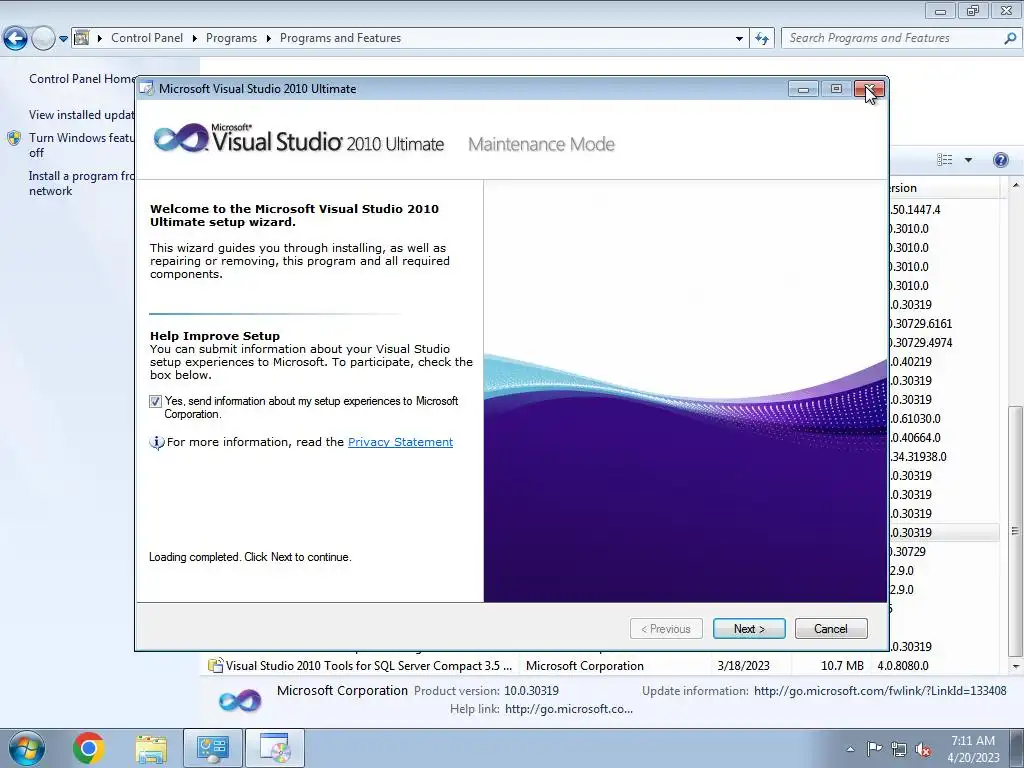Image resolution: width=1024 pixels, height=768 pixels.
Task: Open the Windows Start menu
Action: coord(27,748)
